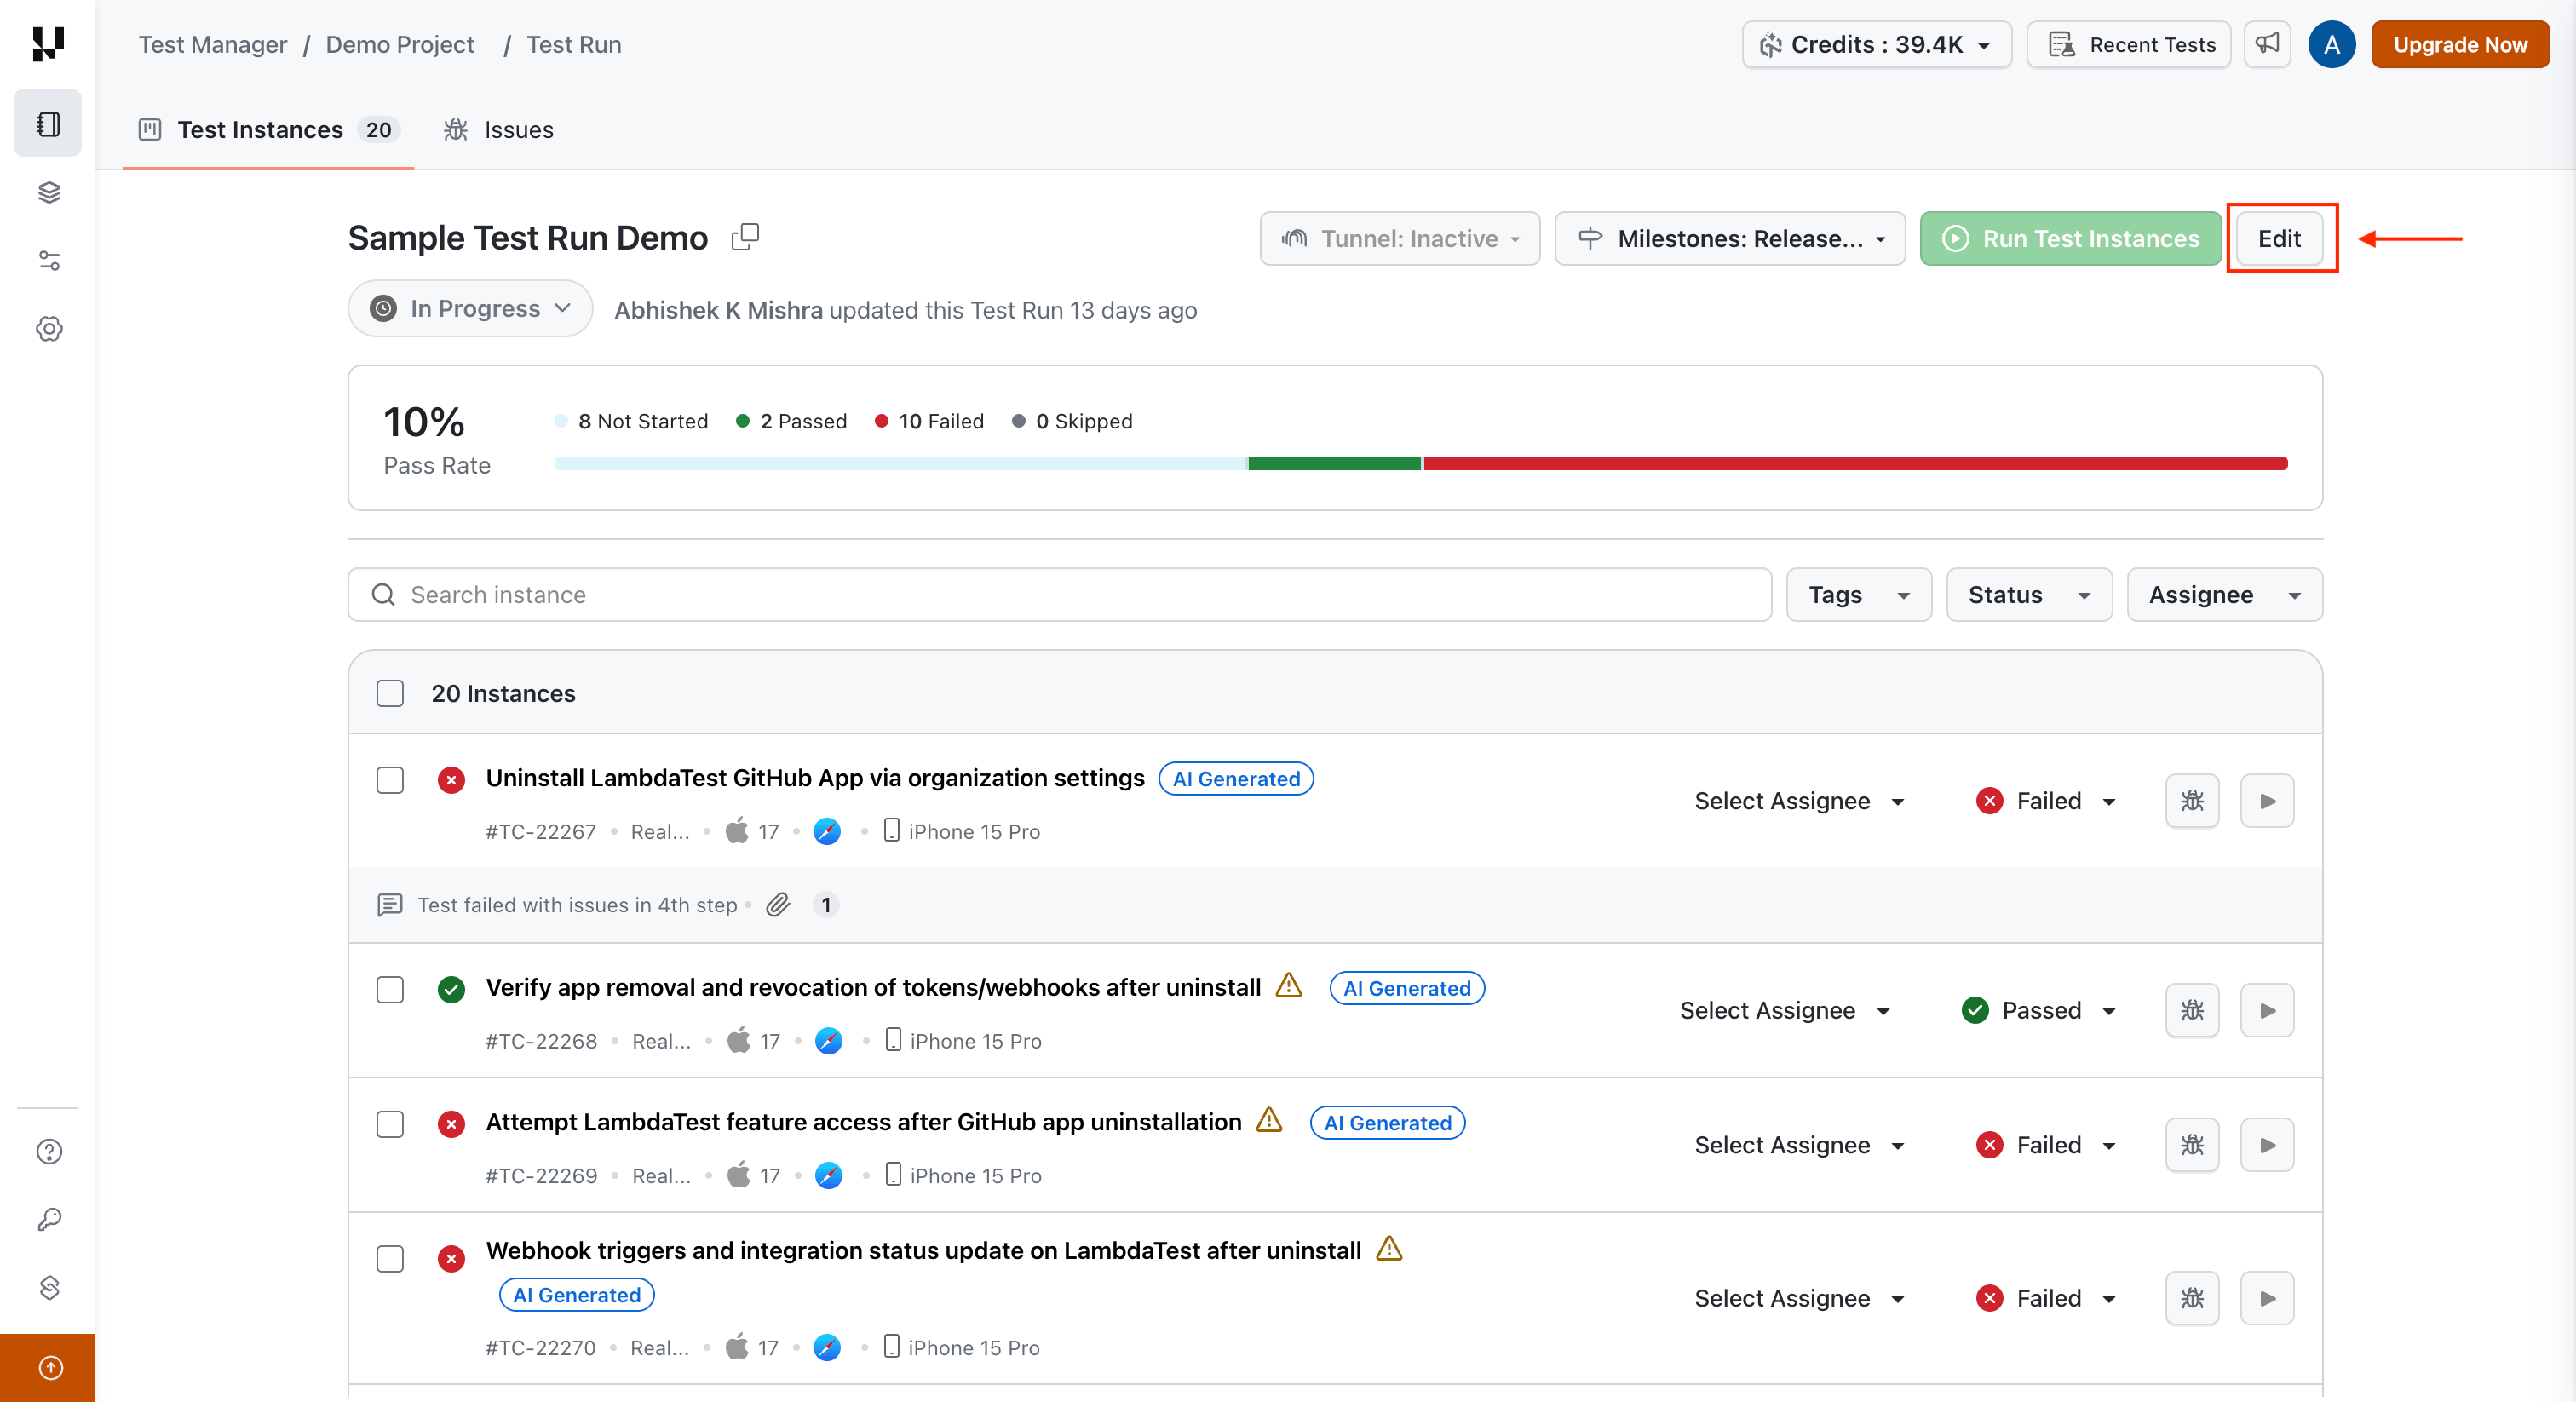
Task: Click the Edit button
Action: pos(2279,239)
